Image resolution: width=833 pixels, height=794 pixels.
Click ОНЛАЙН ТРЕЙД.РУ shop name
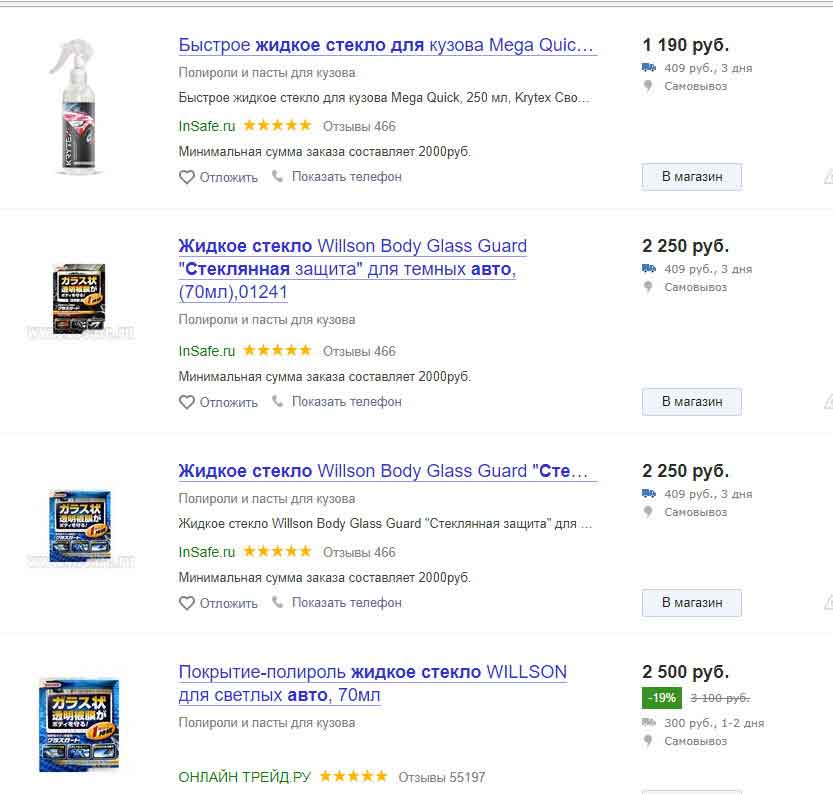(244, 777)
